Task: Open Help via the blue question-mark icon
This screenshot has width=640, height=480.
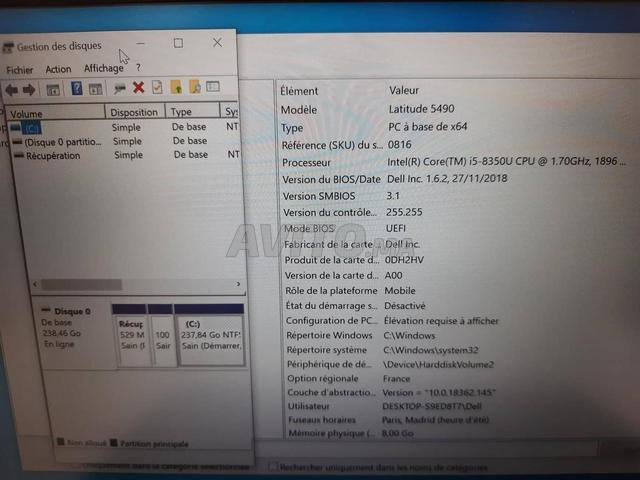Action: [76, 89]
